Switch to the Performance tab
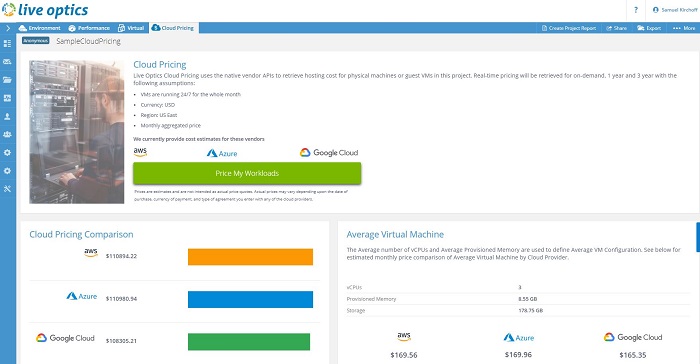Viewport: 700px width, 364px height. point(89,28)
